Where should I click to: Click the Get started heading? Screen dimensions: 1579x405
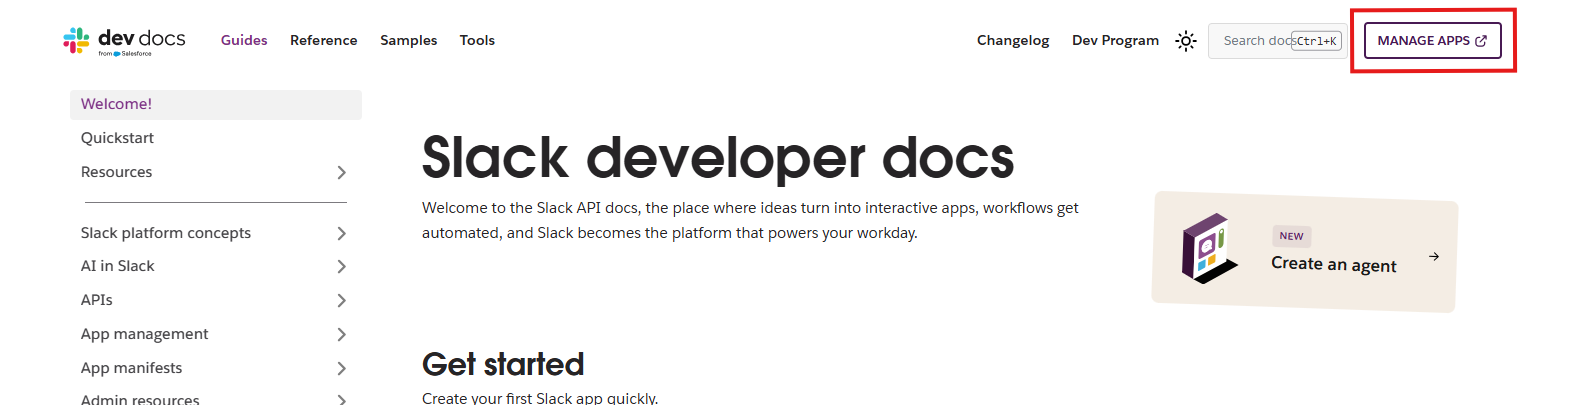coord(503,364)
